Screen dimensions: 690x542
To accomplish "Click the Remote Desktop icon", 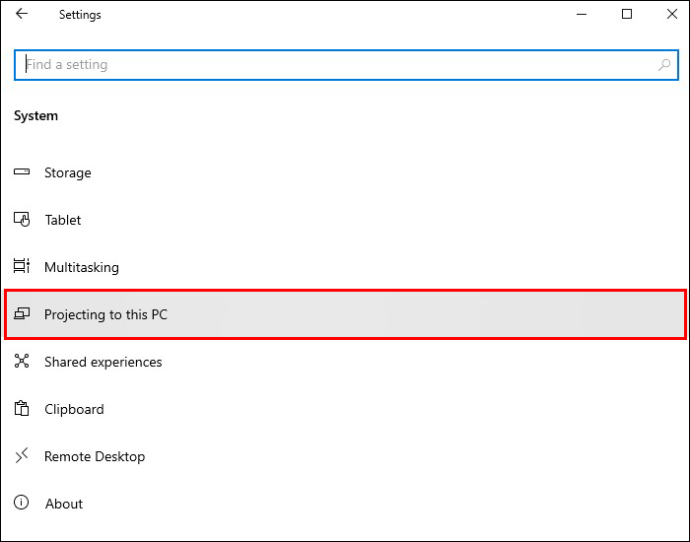I will pyautogui.click(x=22, y=457).
